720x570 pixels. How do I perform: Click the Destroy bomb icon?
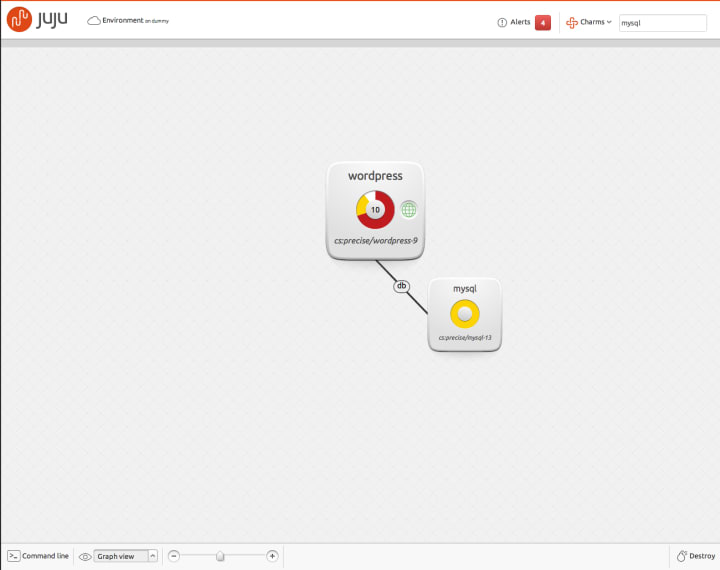click(x=681, y=556)
